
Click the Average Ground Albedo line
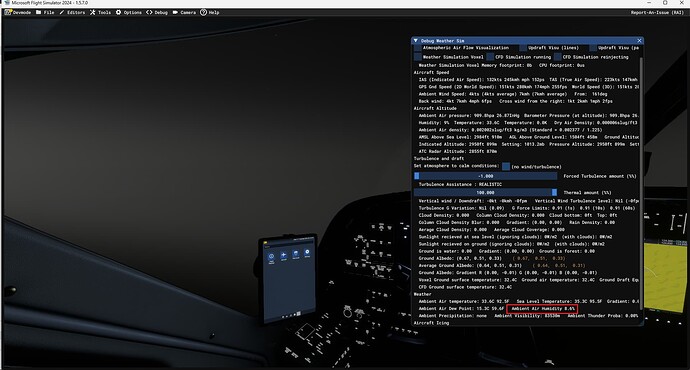(x=502, y=265)
